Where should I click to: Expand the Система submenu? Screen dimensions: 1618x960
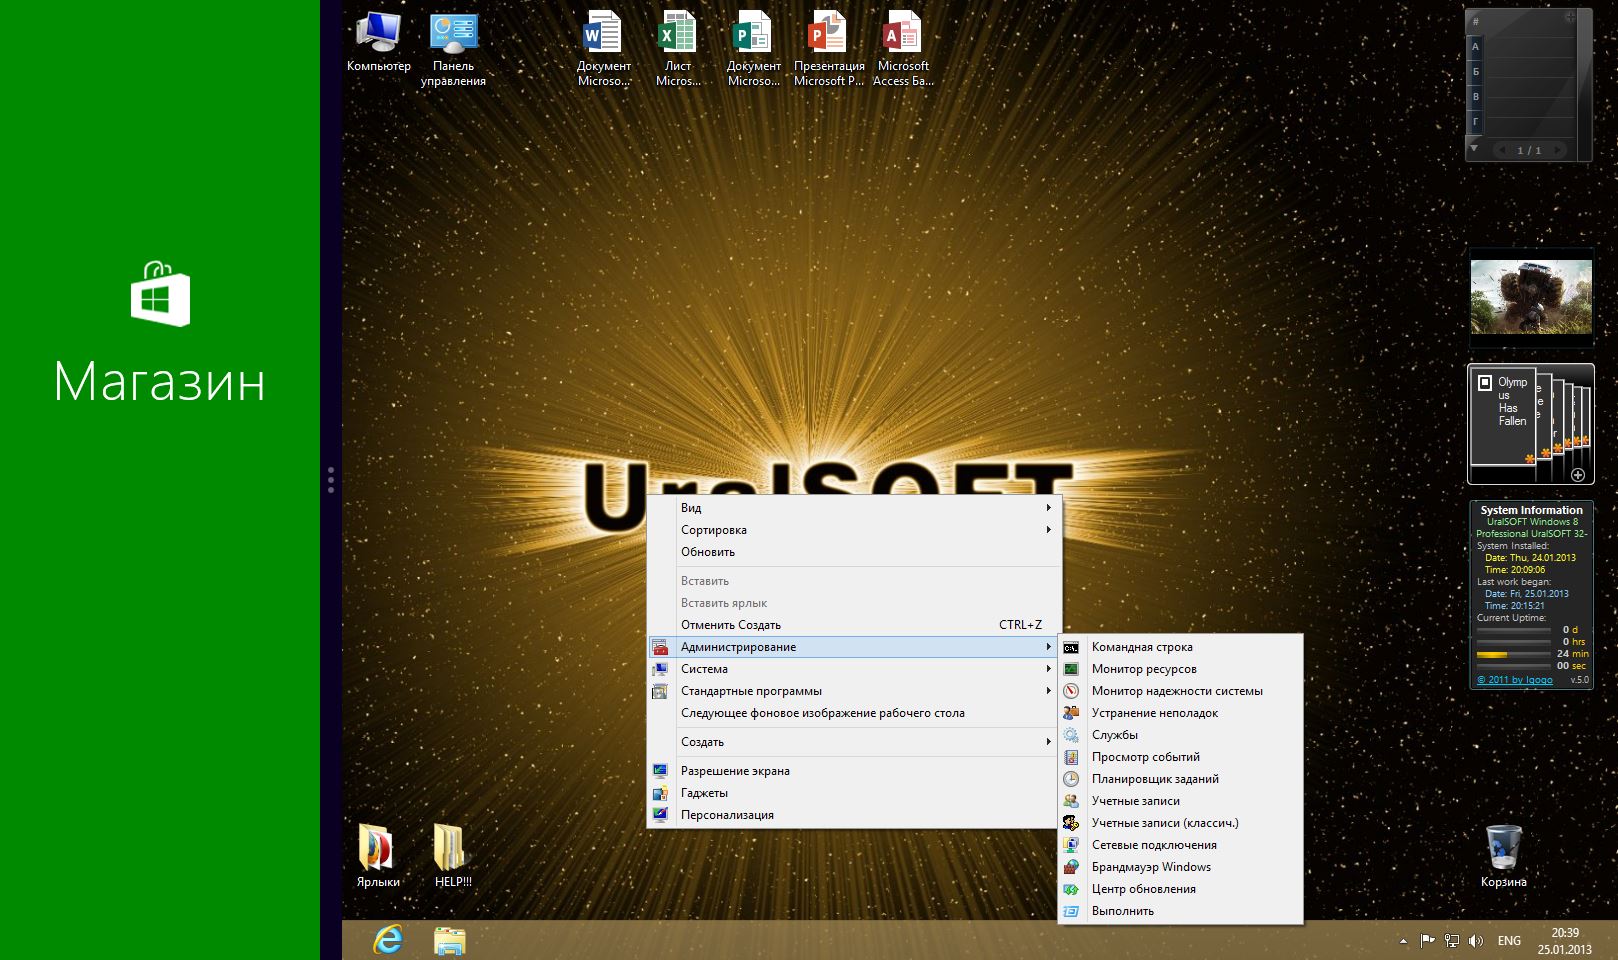pos(855,669)
